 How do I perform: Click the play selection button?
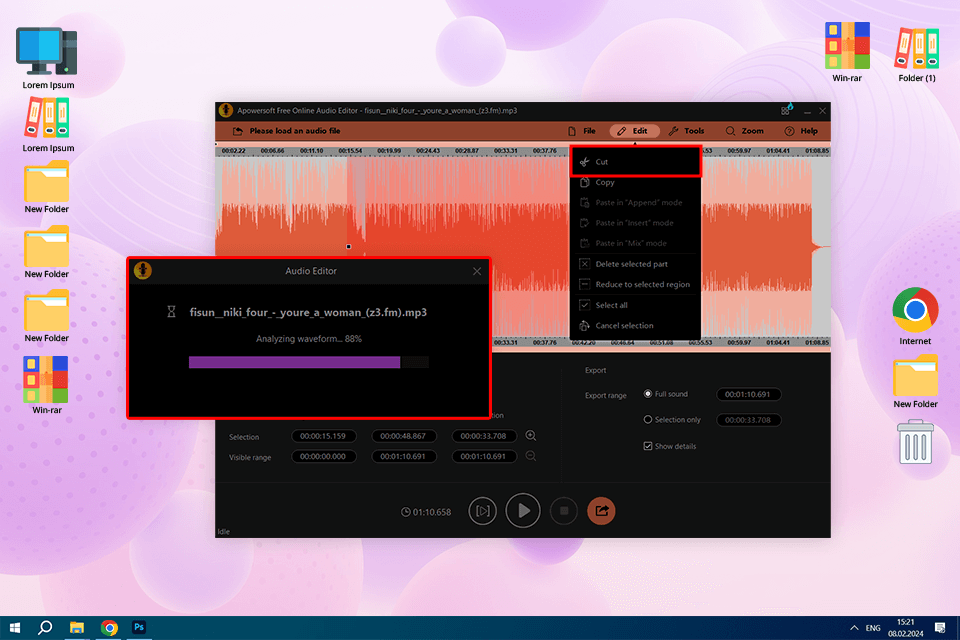482,511
